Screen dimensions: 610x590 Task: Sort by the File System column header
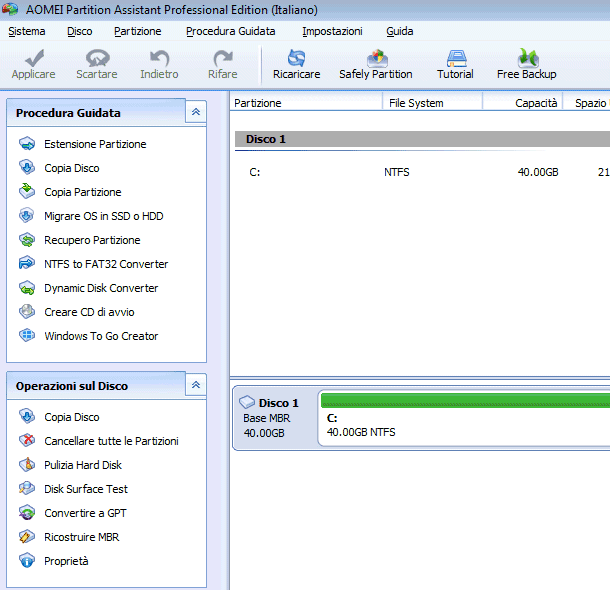(x=433, y=103)
